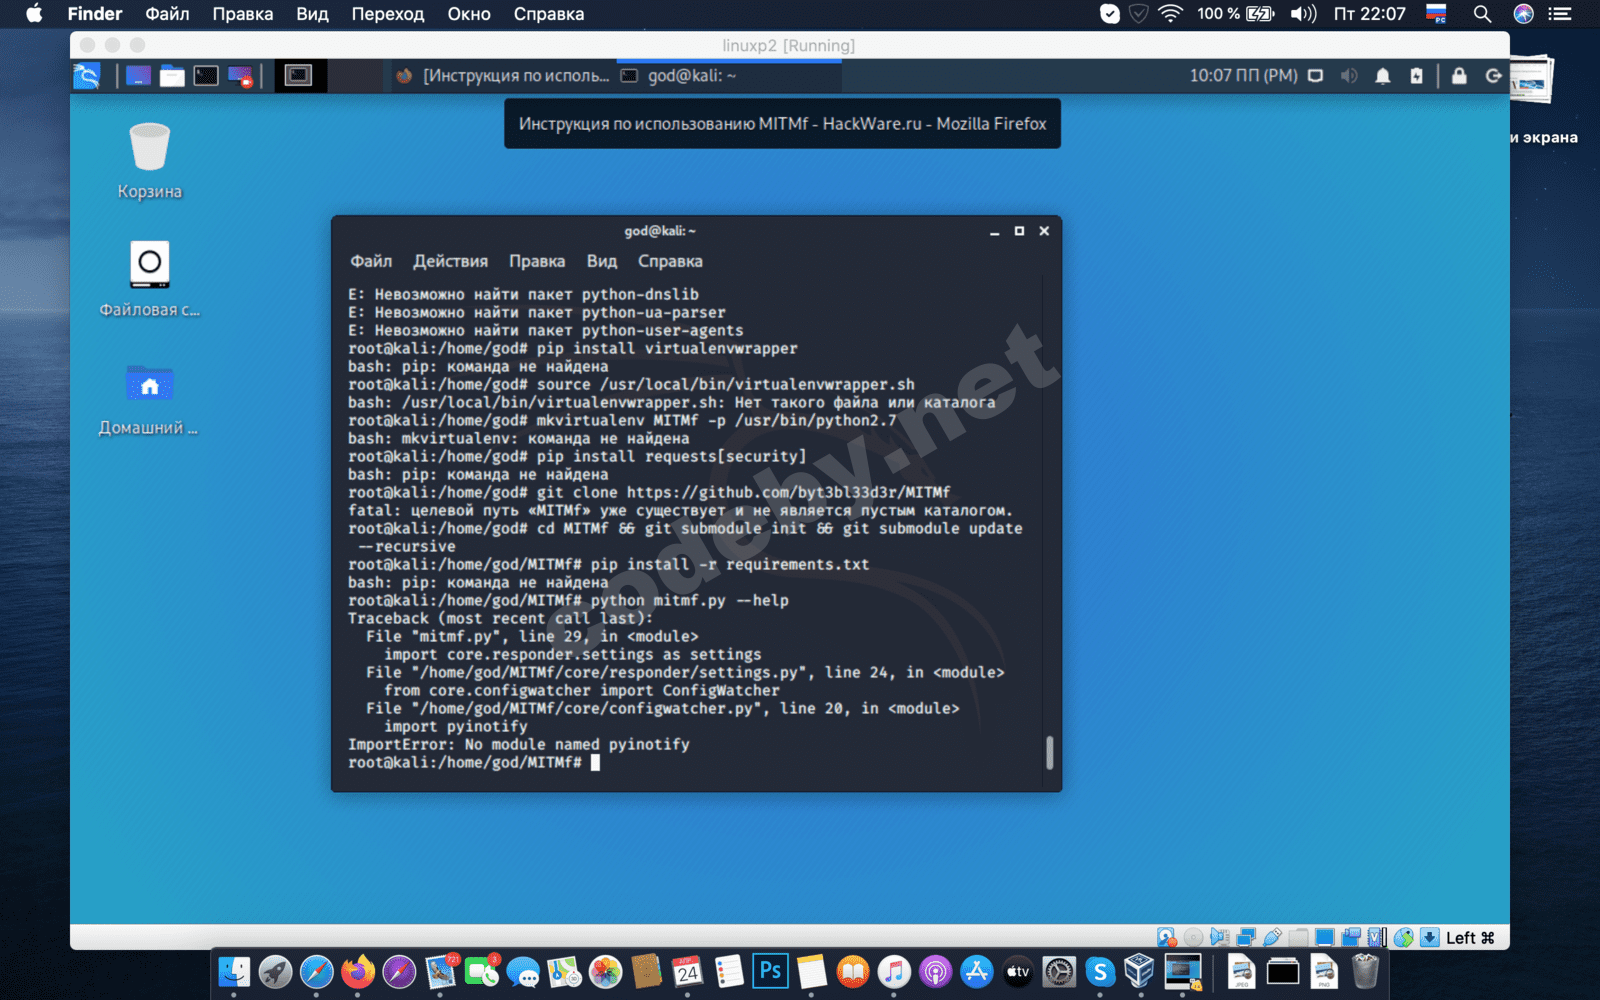Open Skype from the Dock
The width and height of the screenshot is (1600, 1000).
click(1100, 971)
